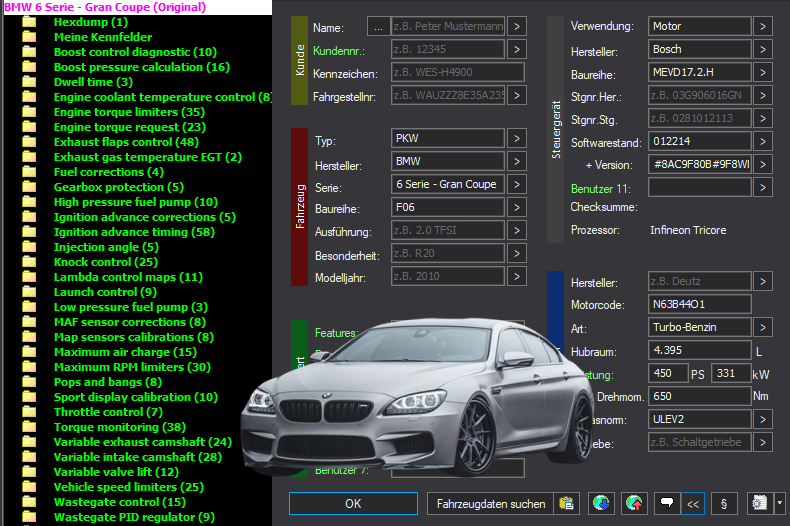Select Lambda control maps (11) folder
The width and height of the screenshot is (790, 526).
coord(128,277)
